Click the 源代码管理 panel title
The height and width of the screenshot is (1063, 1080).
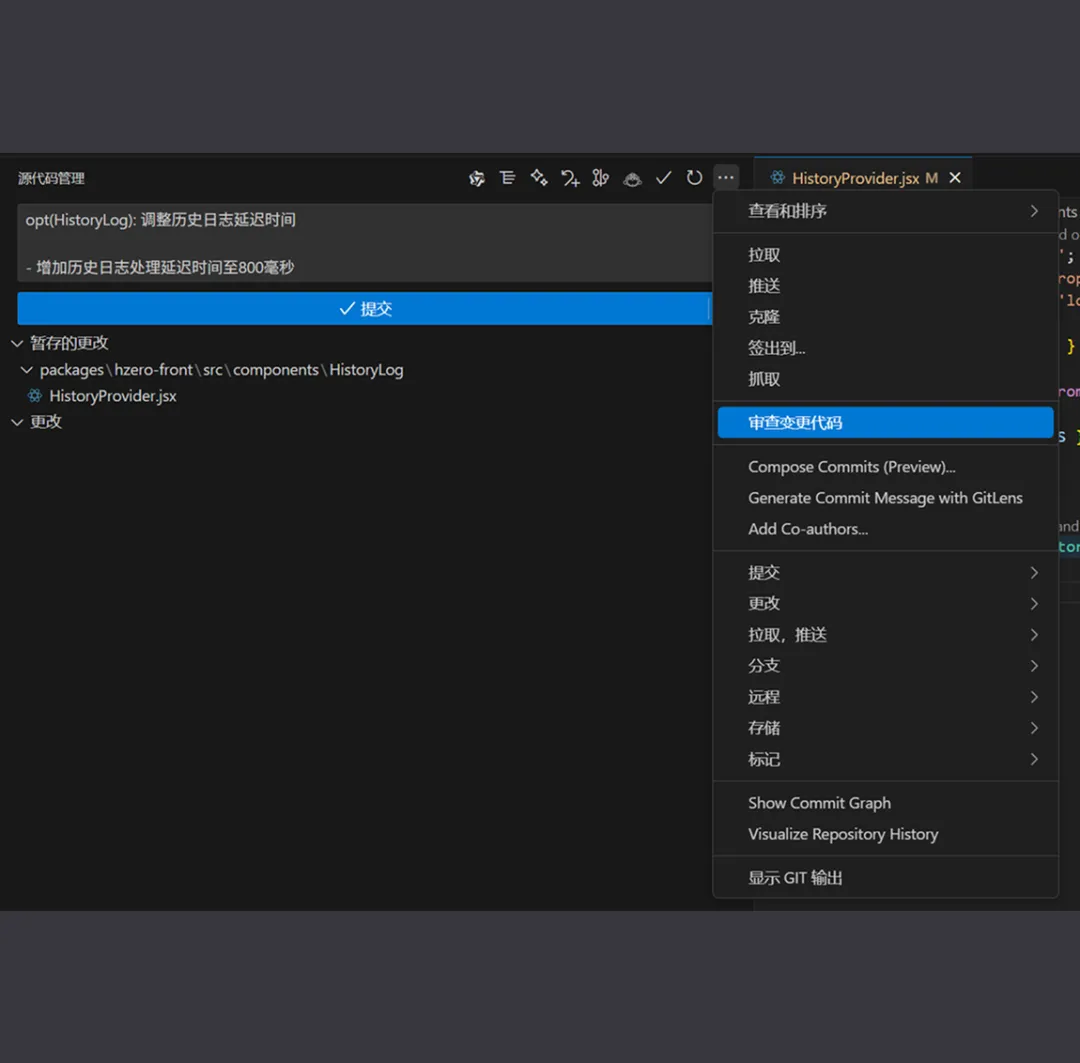52,178
